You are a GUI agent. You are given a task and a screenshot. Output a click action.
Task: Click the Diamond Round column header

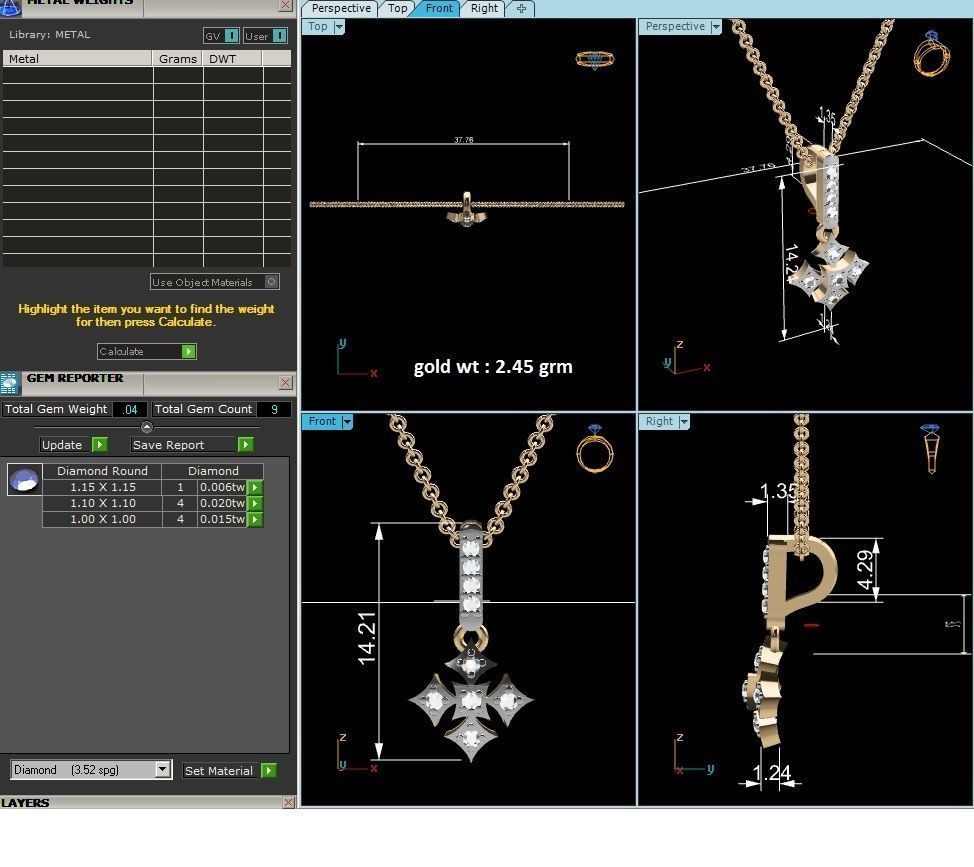click(x=102, y=471)
